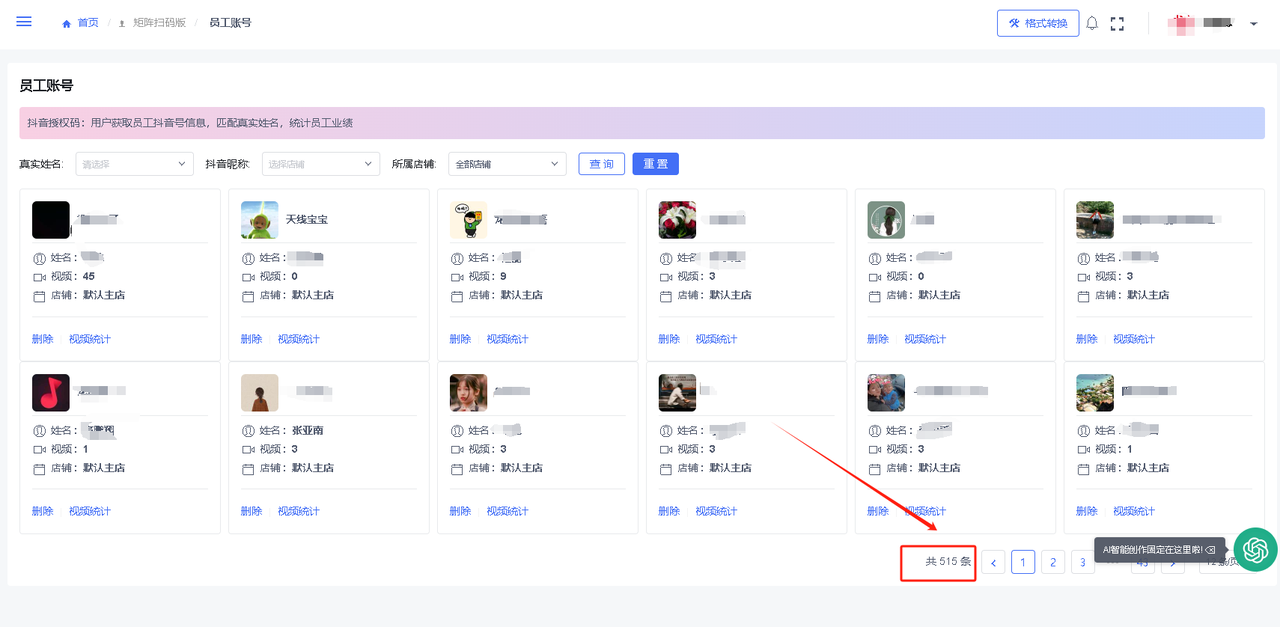Viewport: 1280px width, 627px height.
Task: Click the green AI assistant icon
Action: pyautogui.click(x=1255, y=549)
